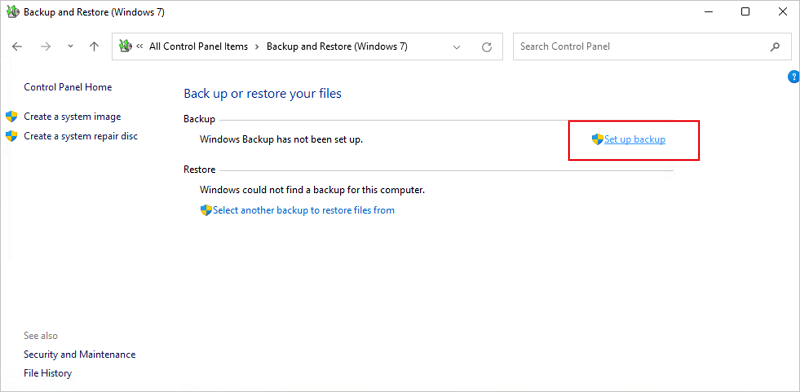Click the Set up backup link
Viewport: 800px width, 392px height.
tap(635, 139)
